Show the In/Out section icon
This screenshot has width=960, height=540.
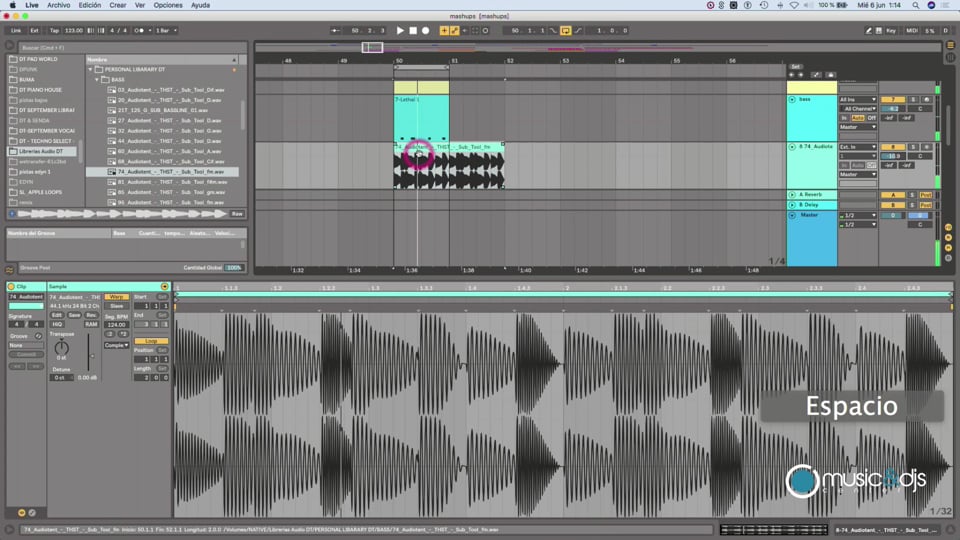coord(948,227)
